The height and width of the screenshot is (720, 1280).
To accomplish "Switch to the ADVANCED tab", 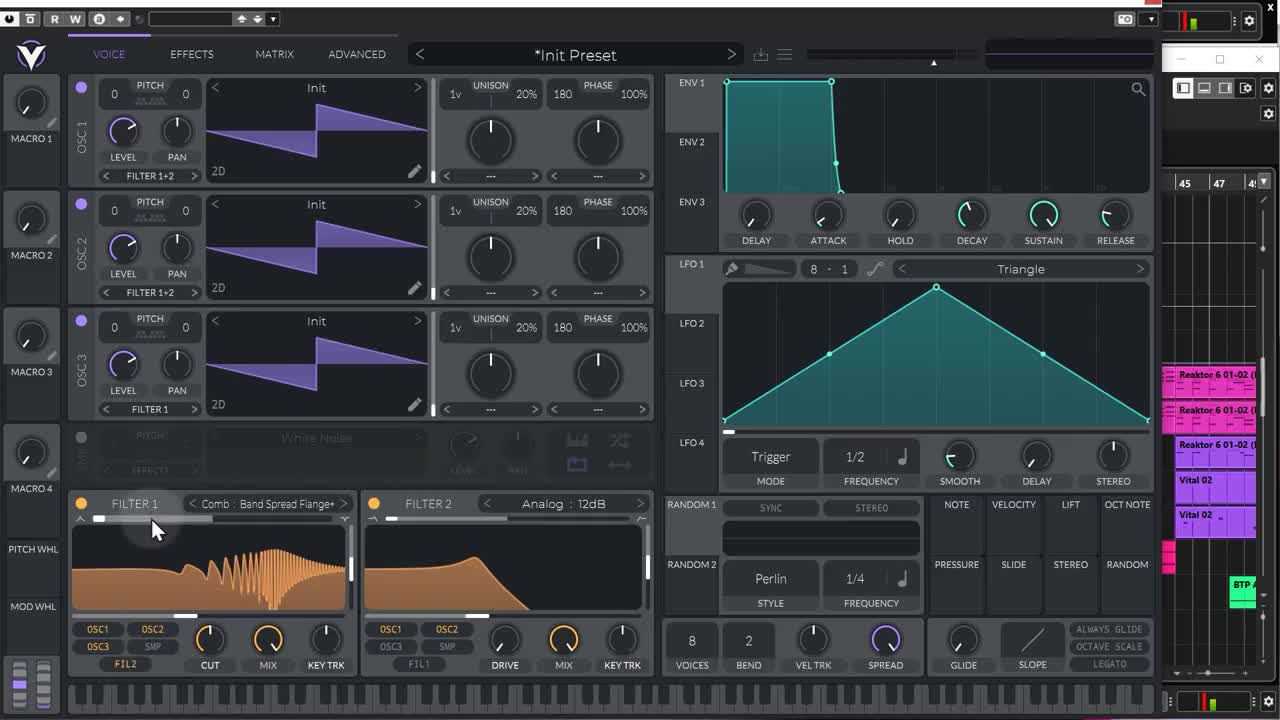I will coord(357,54).
